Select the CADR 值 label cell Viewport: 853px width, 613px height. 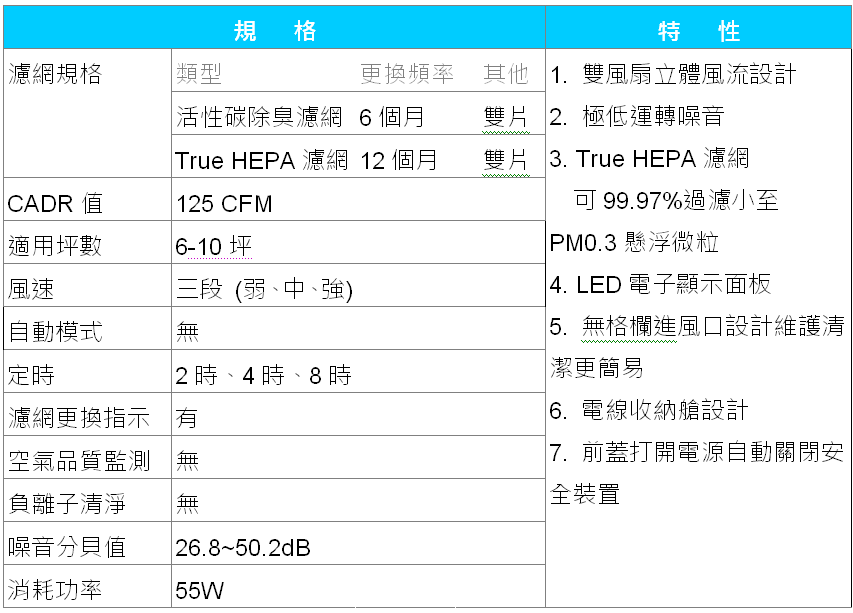(55, 204)
